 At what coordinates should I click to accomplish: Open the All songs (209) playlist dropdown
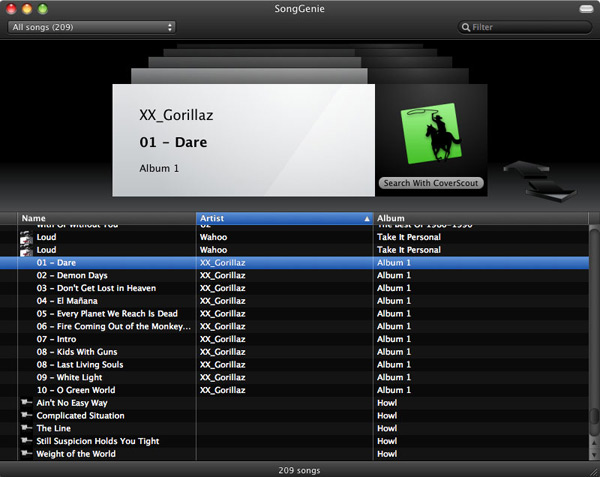click(91, 27)
